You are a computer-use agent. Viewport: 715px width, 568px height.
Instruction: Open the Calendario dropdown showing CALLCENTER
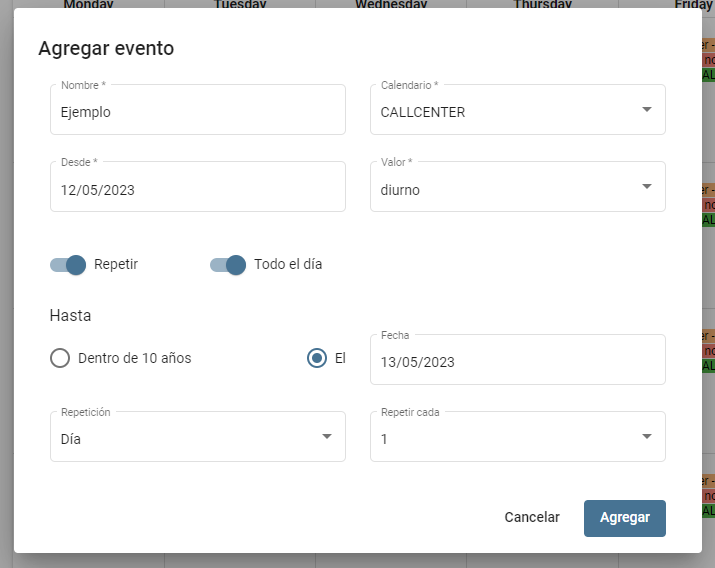click(518, 109)
